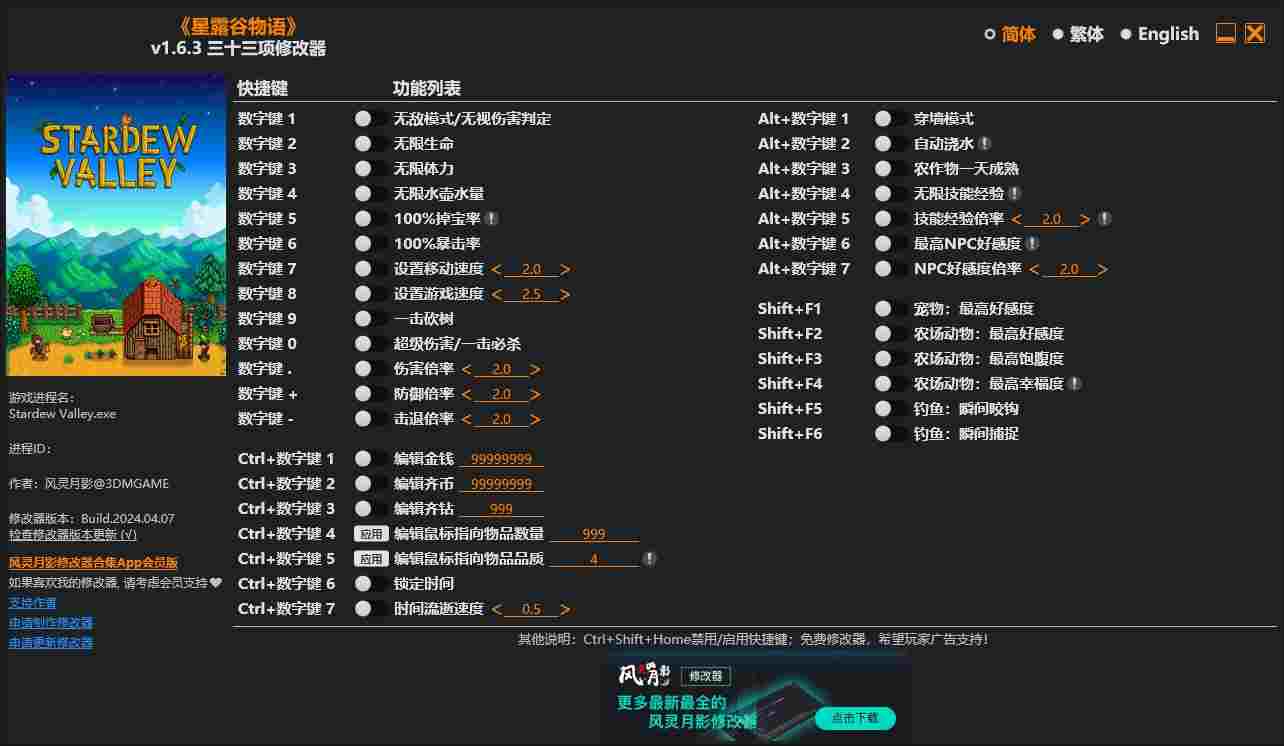
Task: Close the trainer with the X icon
Action: coord(1255,33)
